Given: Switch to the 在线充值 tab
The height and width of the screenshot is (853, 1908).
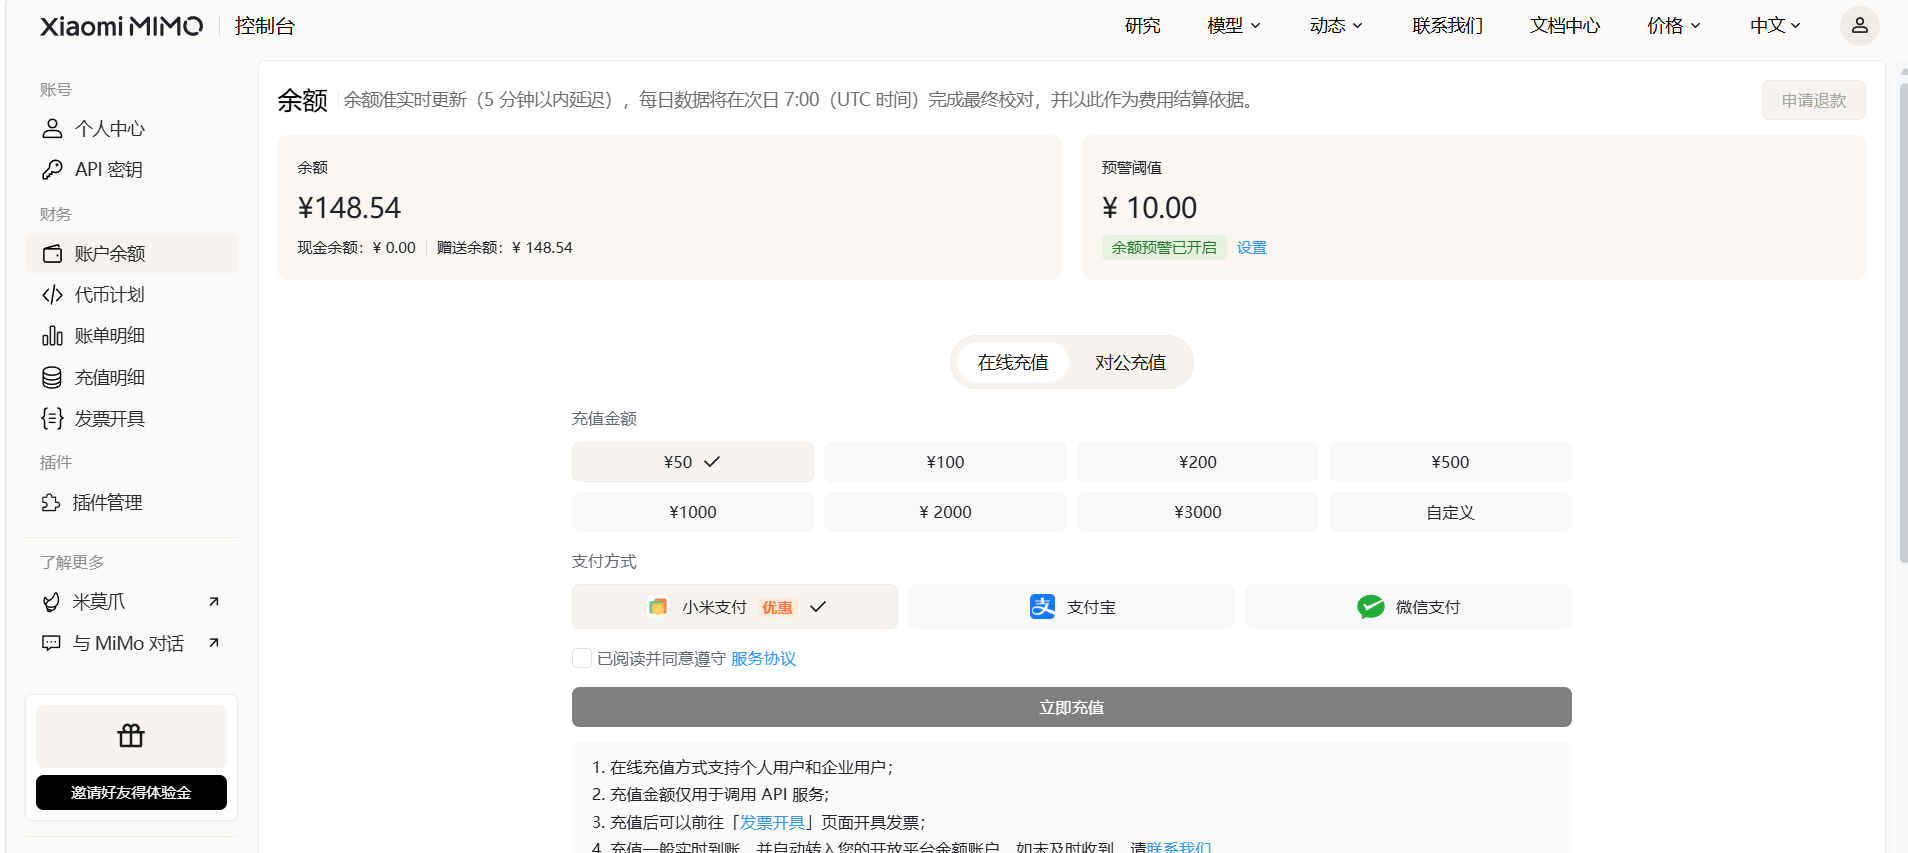Looking at the screenshot, I should (1013, 362).
